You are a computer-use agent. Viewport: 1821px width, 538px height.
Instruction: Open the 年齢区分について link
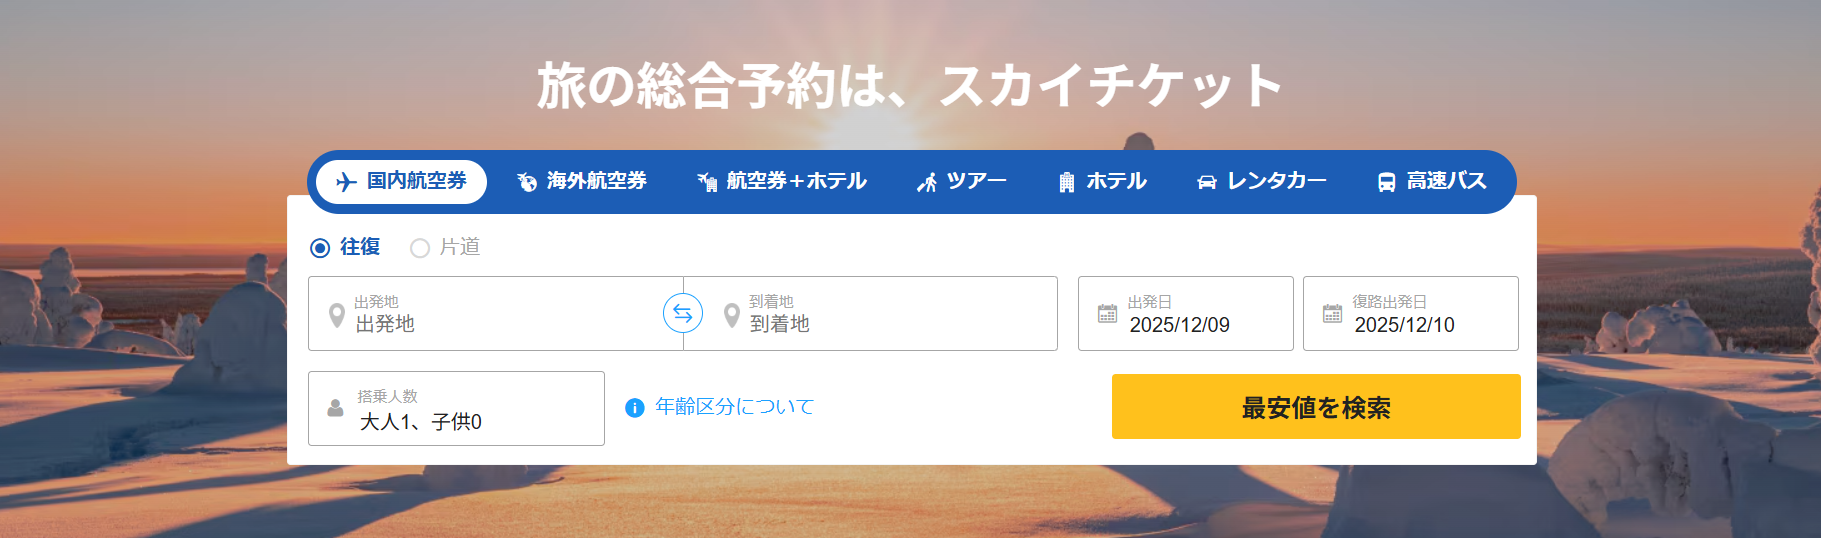(x=735, y=407)
